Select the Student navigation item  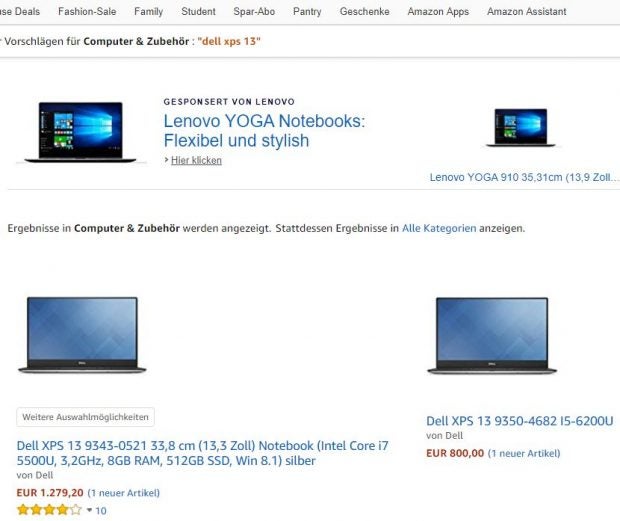pos(198,11)
